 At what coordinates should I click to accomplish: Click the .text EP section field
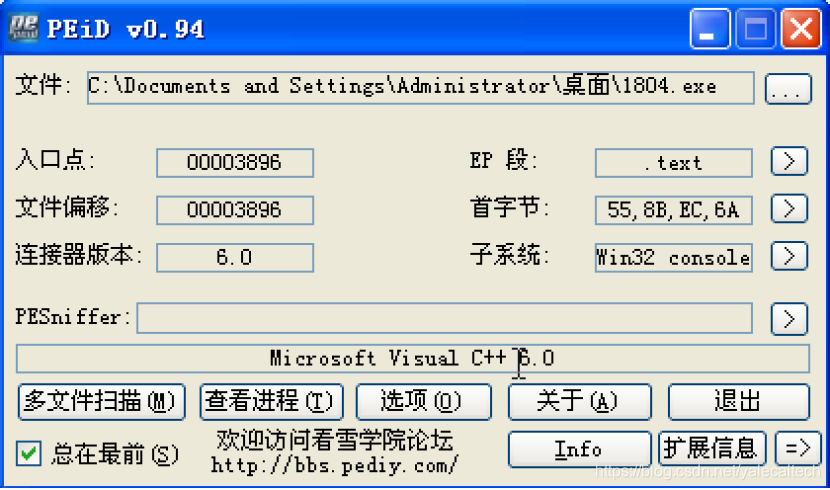674,162
